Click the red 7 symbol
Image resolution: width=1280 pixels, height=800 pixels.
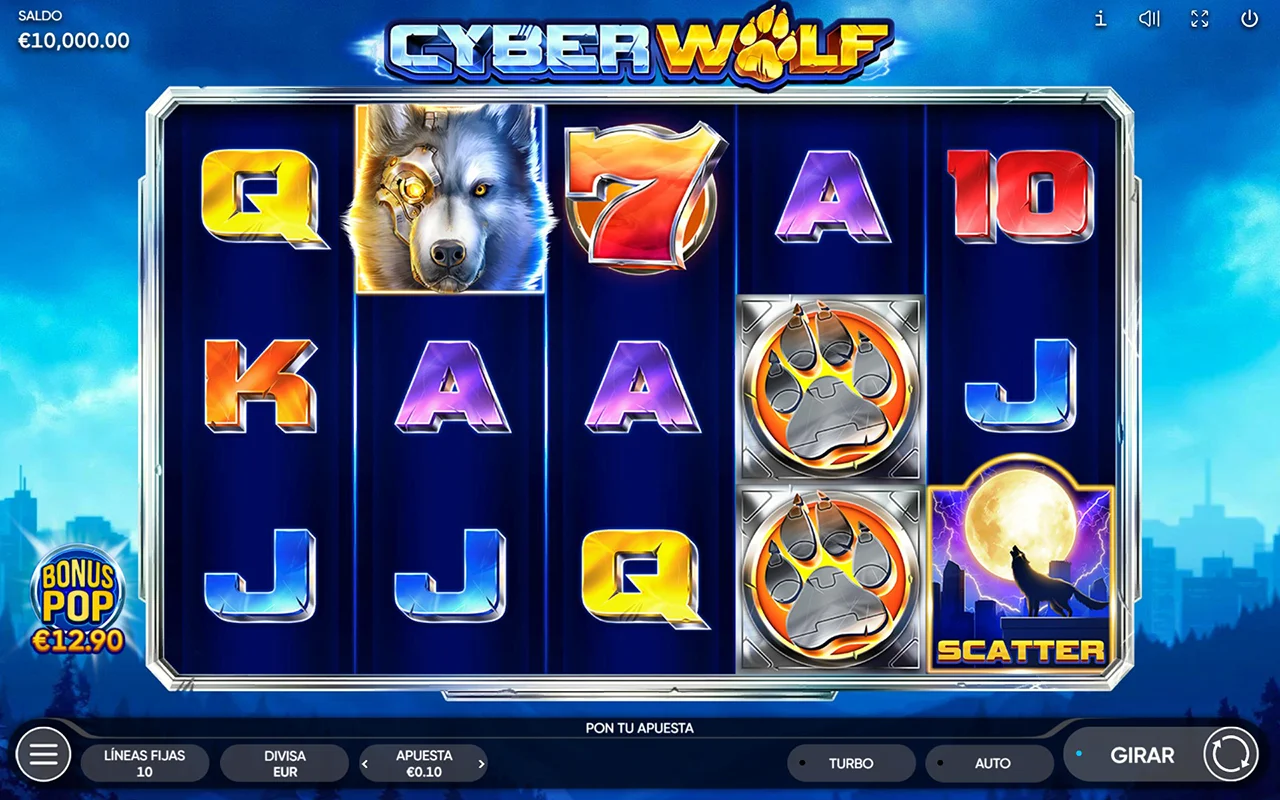640,198
